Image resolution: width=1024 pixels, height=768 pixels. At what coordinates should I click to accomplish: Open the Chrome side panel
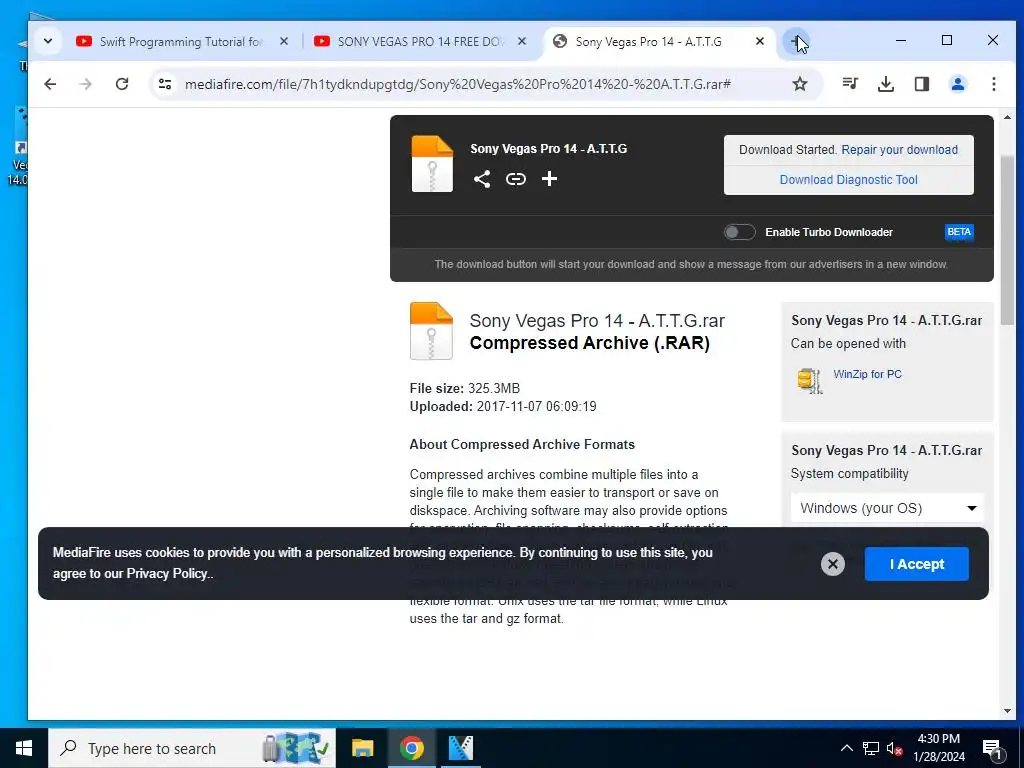(x=921, y=84)
